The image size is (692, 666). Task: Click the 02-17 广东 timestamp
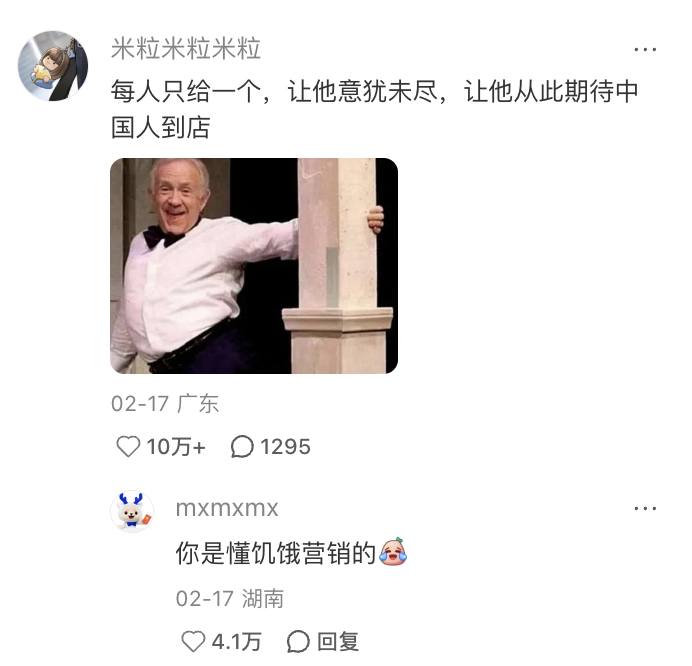pyautogui.click(x=165, y=403)
